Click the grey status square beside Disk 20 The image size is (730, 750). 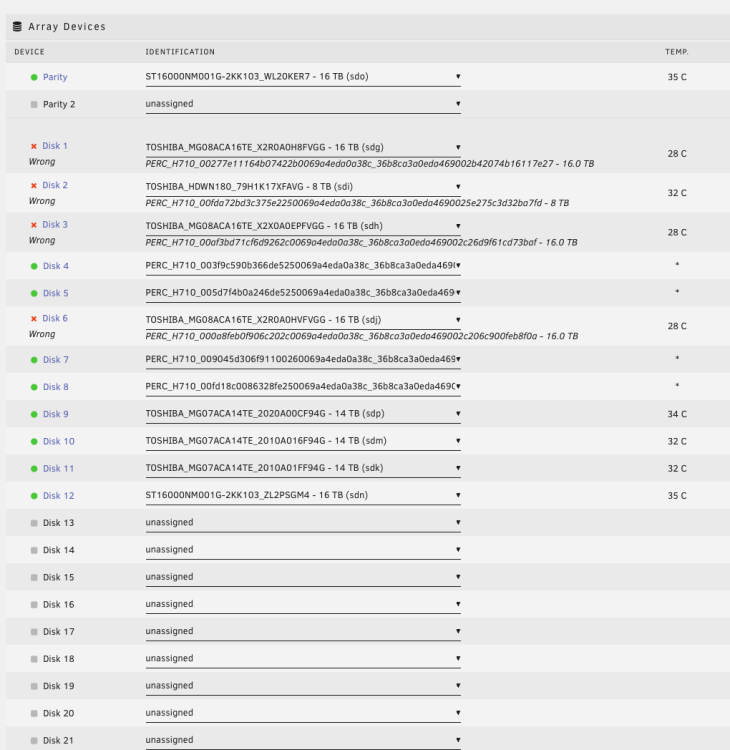[x=34, y=713]
